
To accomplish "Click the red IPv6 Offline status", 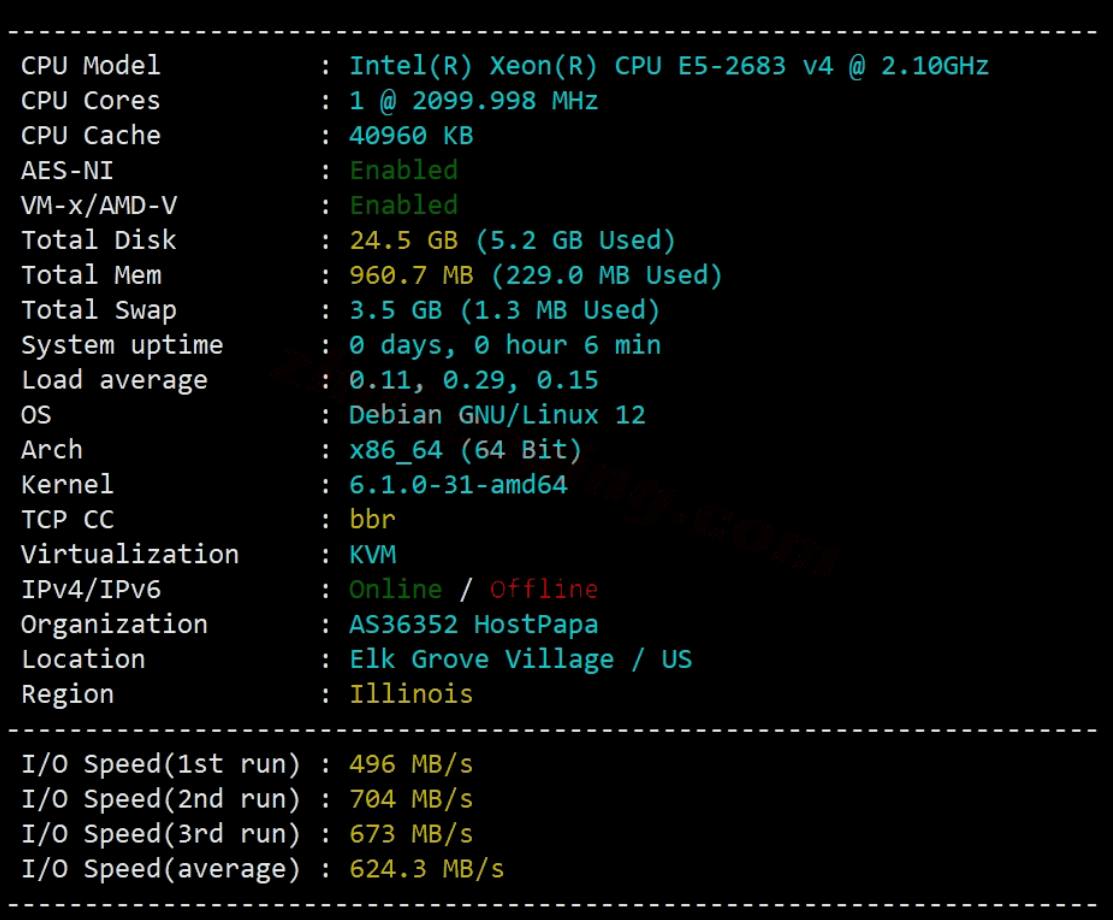I will click(x=543, y=590).
